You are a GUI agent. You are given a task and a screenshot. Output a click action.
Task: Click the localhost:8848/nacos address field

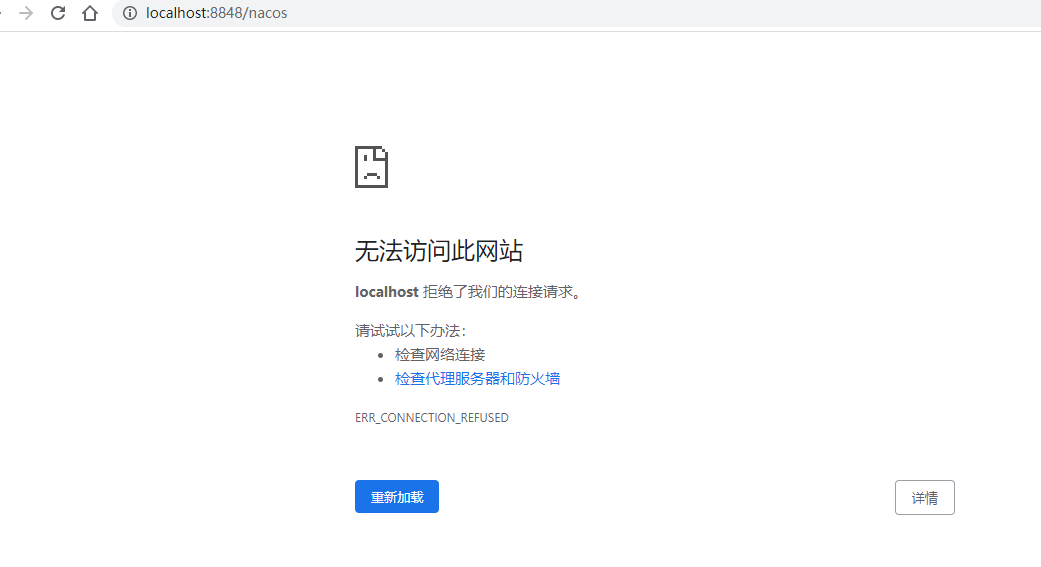point(576,13)
